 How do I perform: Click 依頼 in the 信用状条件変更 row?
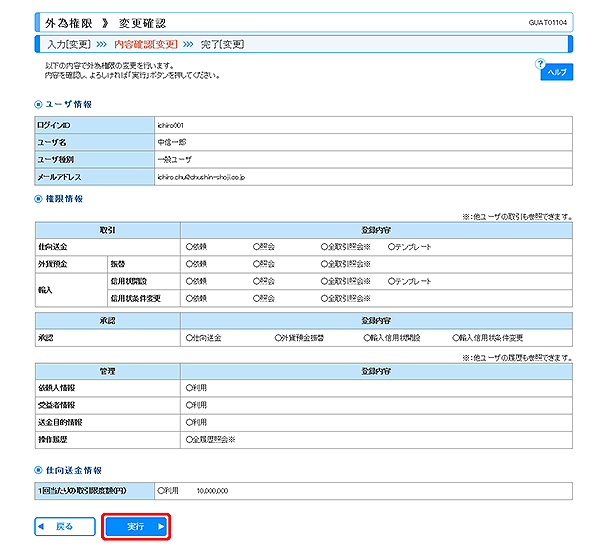pyautogui.click(x=196, y=299)
